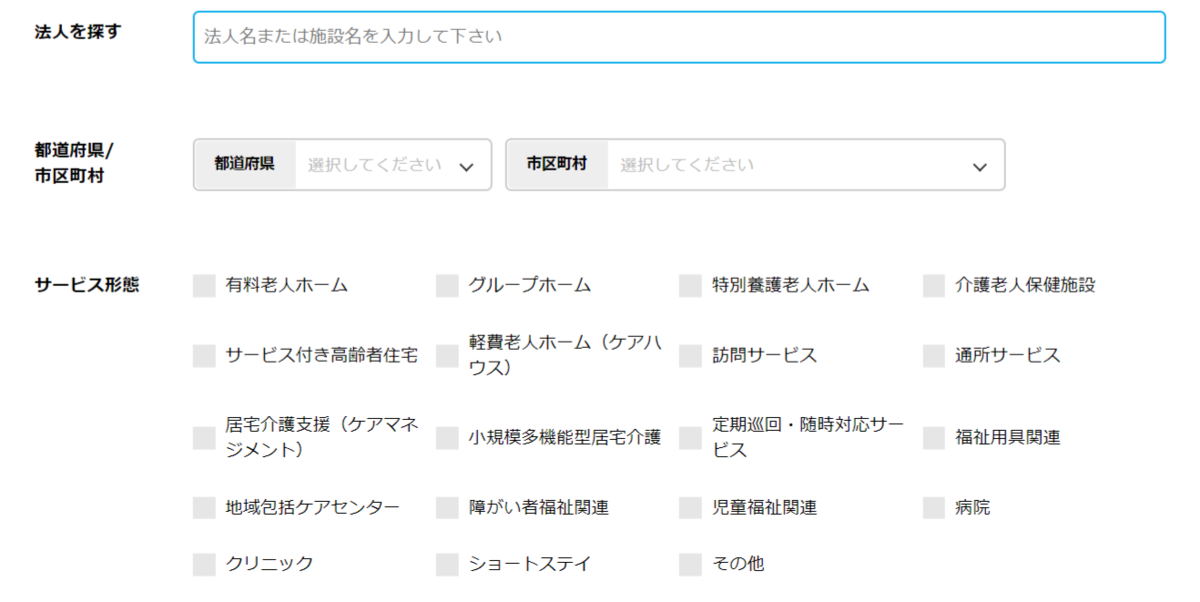Toggle the 病院 checkbox
This screenshot has height=602, width=1200.
pyautogui.click(x=934, y=508)
